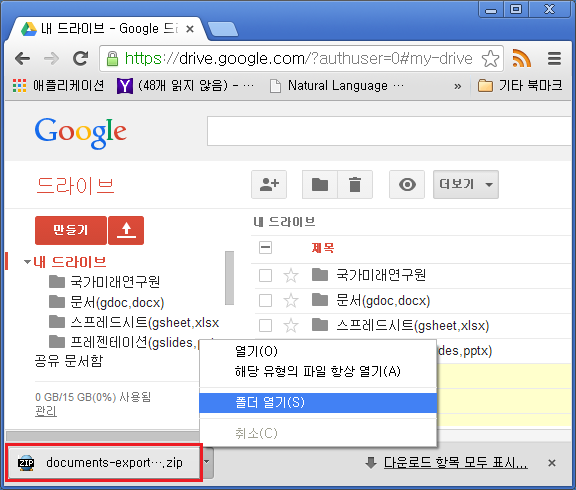This screenshot has width=576, height=490.
Task: Click 다운로드 항목 모두 표시 link
Action: [456, 463]
